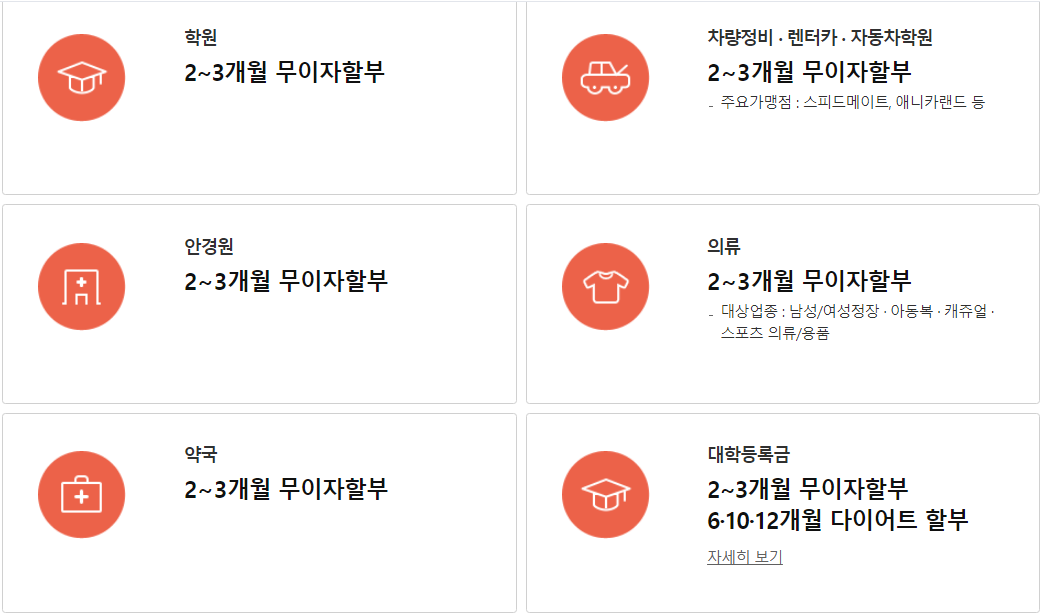Screen dimensions: 1040x613
Task: Click the medical bag icon for 약국
Action: [x=82, y=493]
